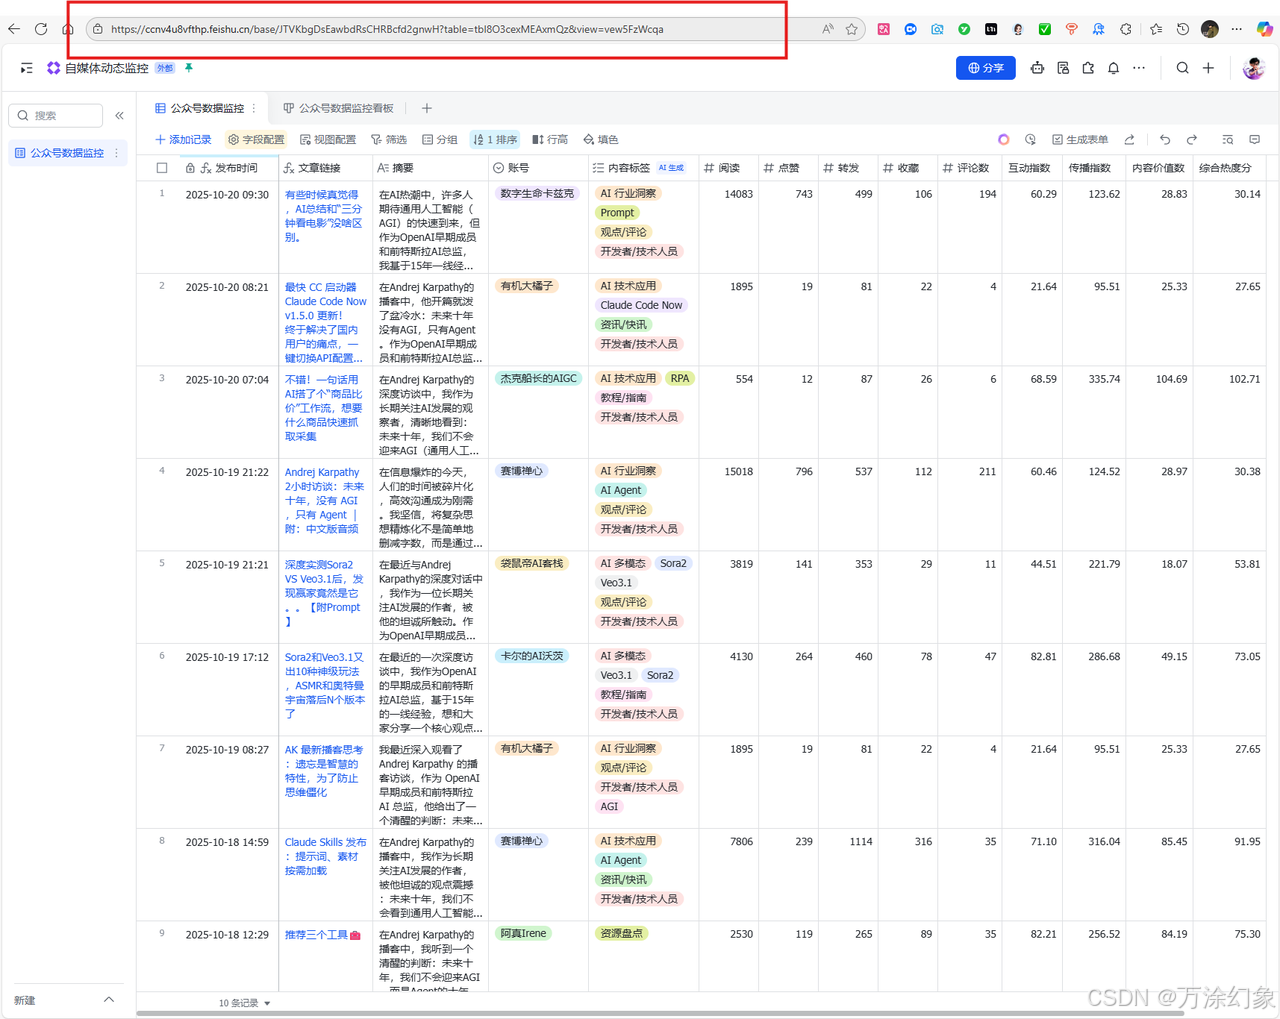Click the Feishu search magnifier icon
This screenshot has width=1280, height=1019.
1183,68
